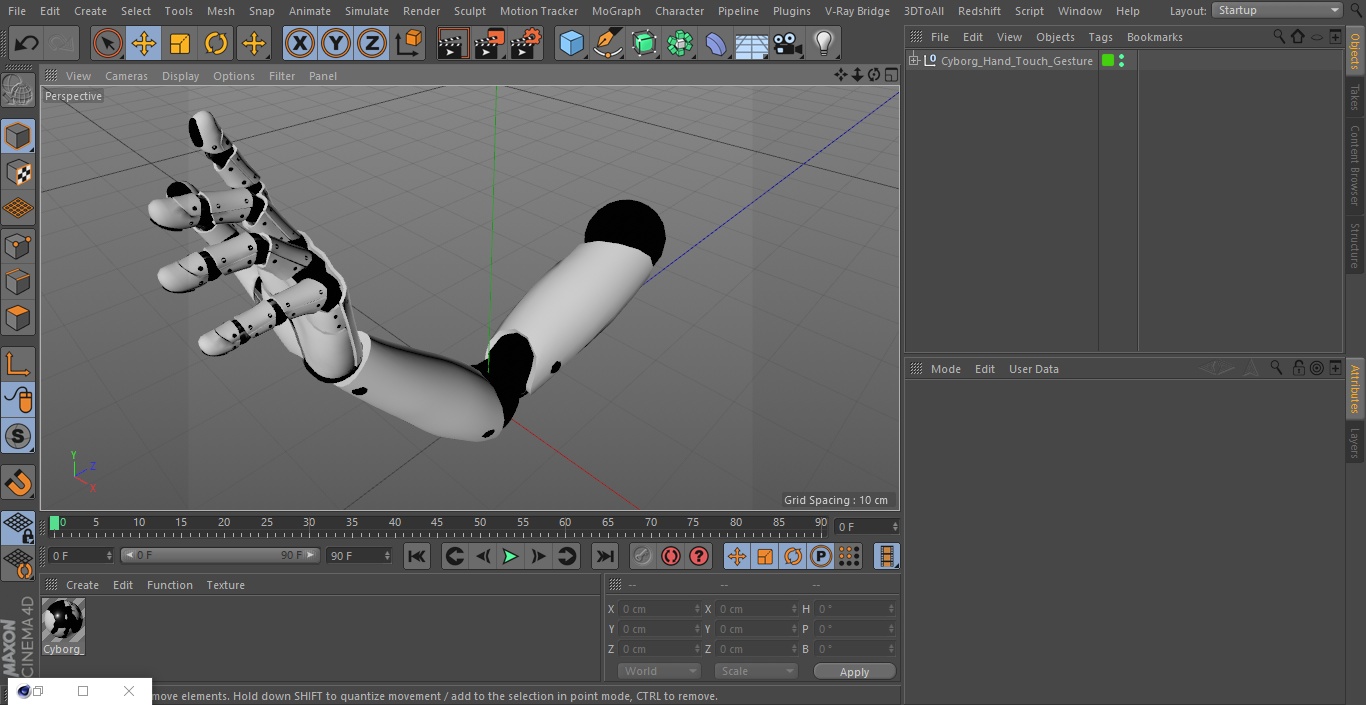Enable Axis mode
The height and width of the screenshot is (705, 1366).
click(18, 363)
